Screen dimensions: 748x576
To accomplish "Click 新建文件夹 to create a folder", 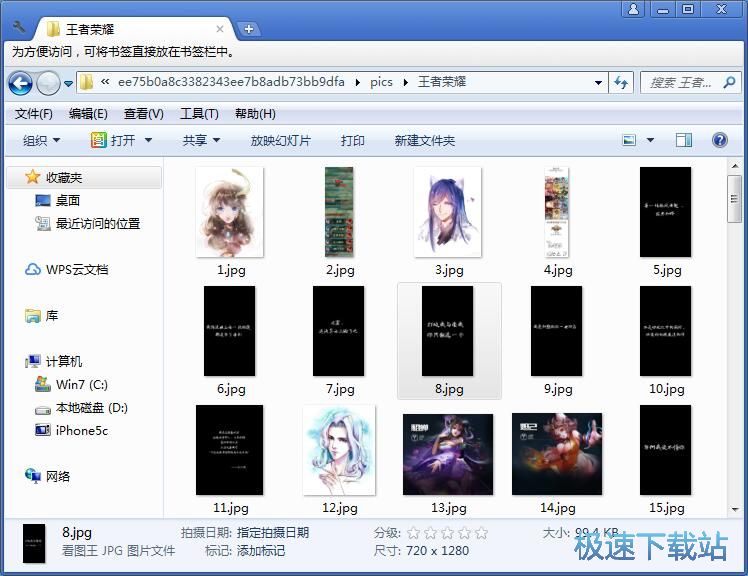I will click(425, 140).
